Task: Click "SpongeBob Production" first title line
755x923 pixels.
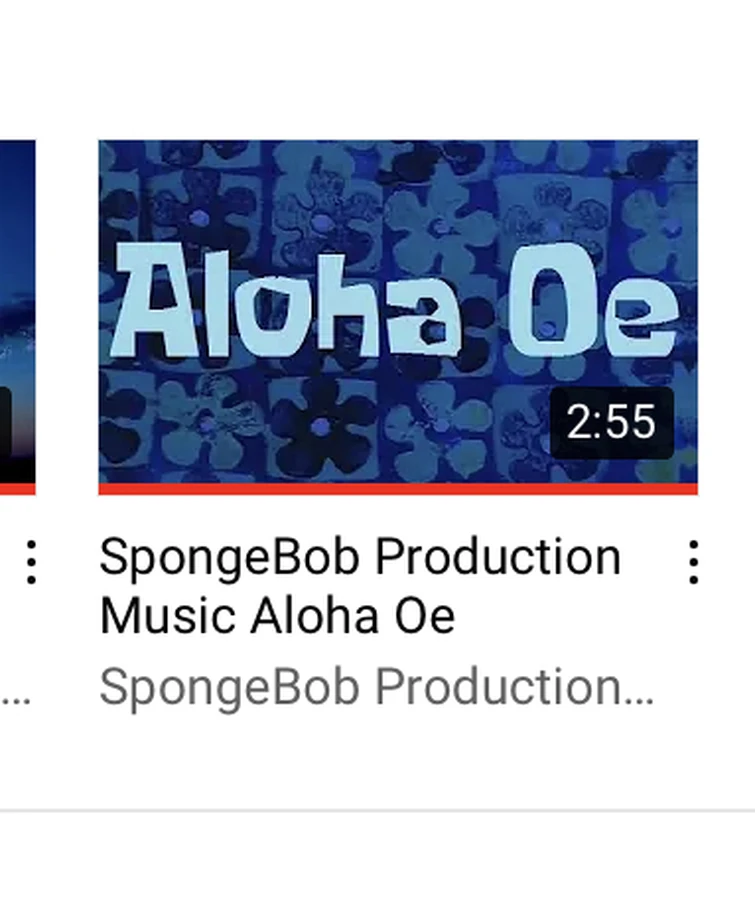Action: point(360,557)
